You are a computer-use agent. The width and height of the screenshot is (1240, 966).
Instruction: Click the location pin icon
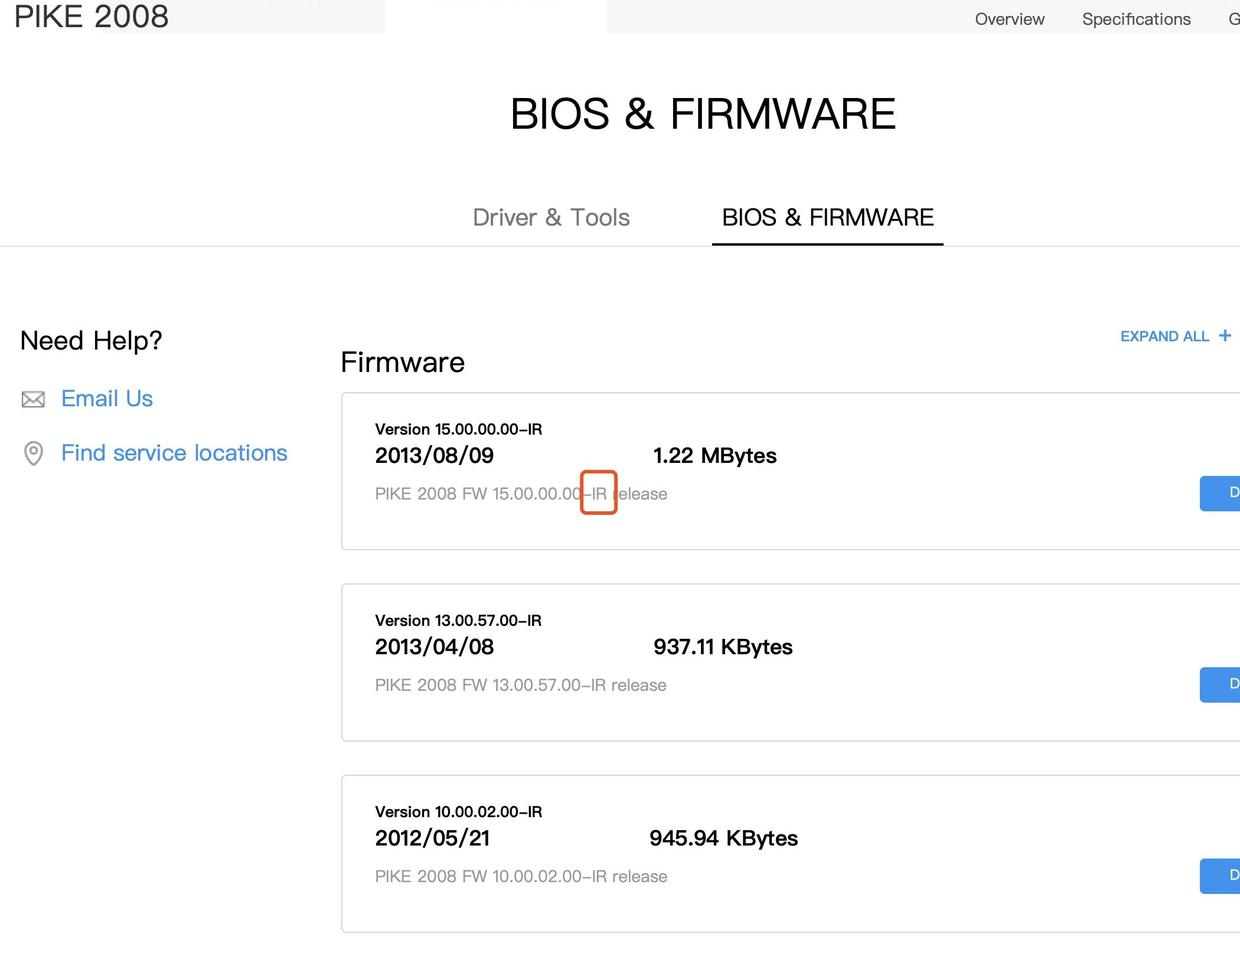pos(33,454)
